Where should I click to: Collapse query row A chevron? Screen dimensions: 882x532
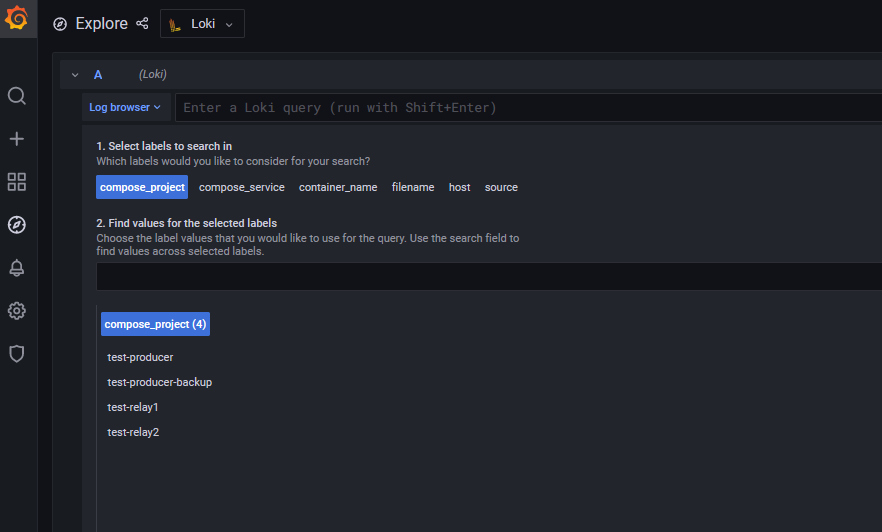75,75
